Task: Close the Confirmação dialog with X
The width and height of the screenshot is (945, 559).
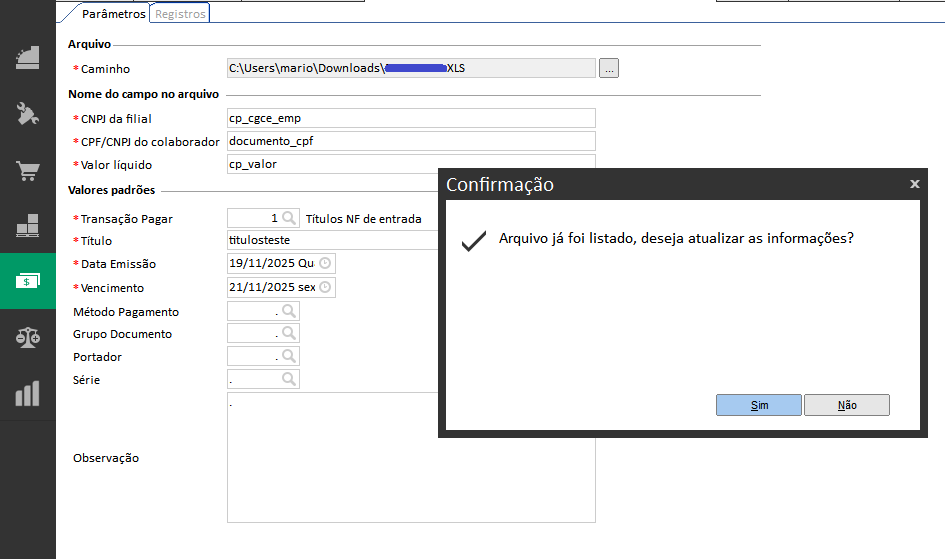Action: pos(914,185)
